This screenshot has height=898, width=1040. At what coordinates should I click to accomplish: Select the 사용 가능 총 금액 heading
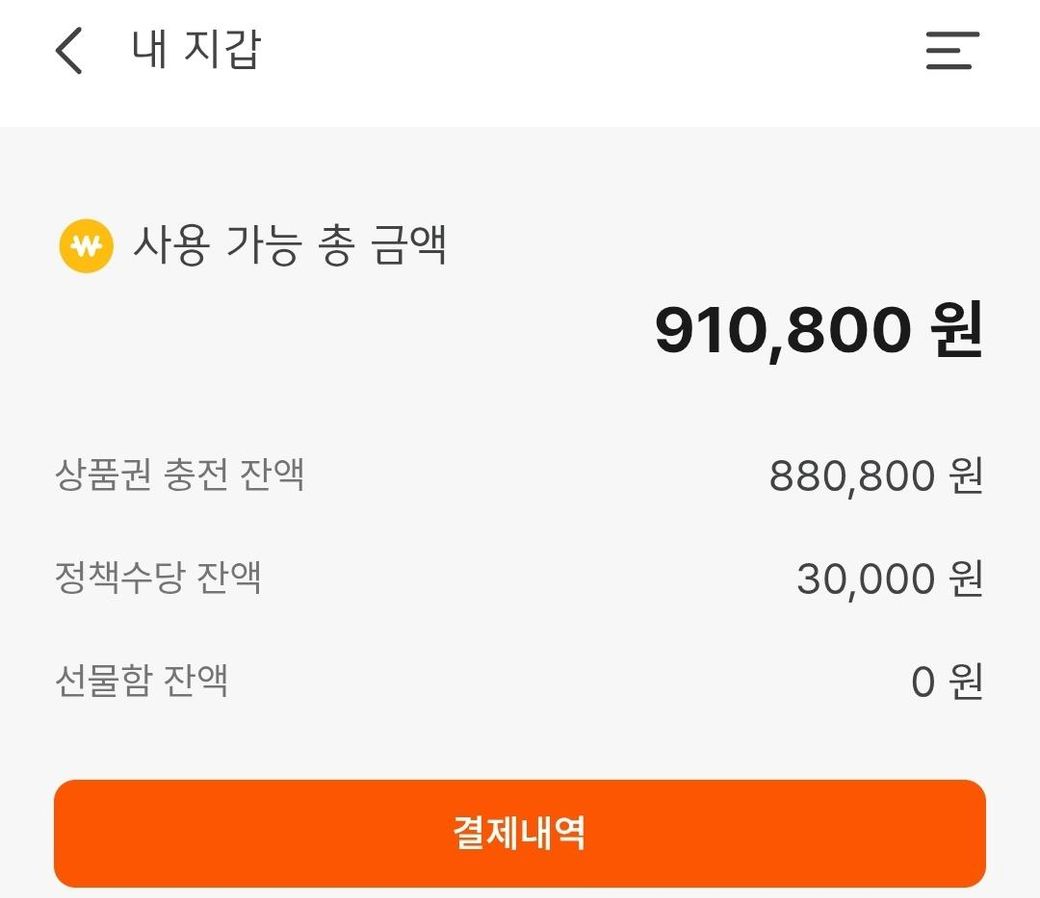tap(289, 245)
